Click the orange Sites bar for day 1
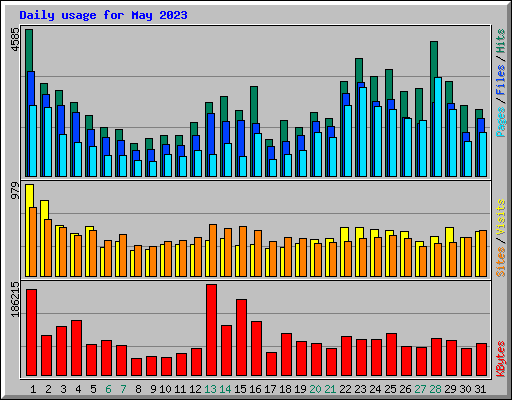 click(x=33, y=242)
